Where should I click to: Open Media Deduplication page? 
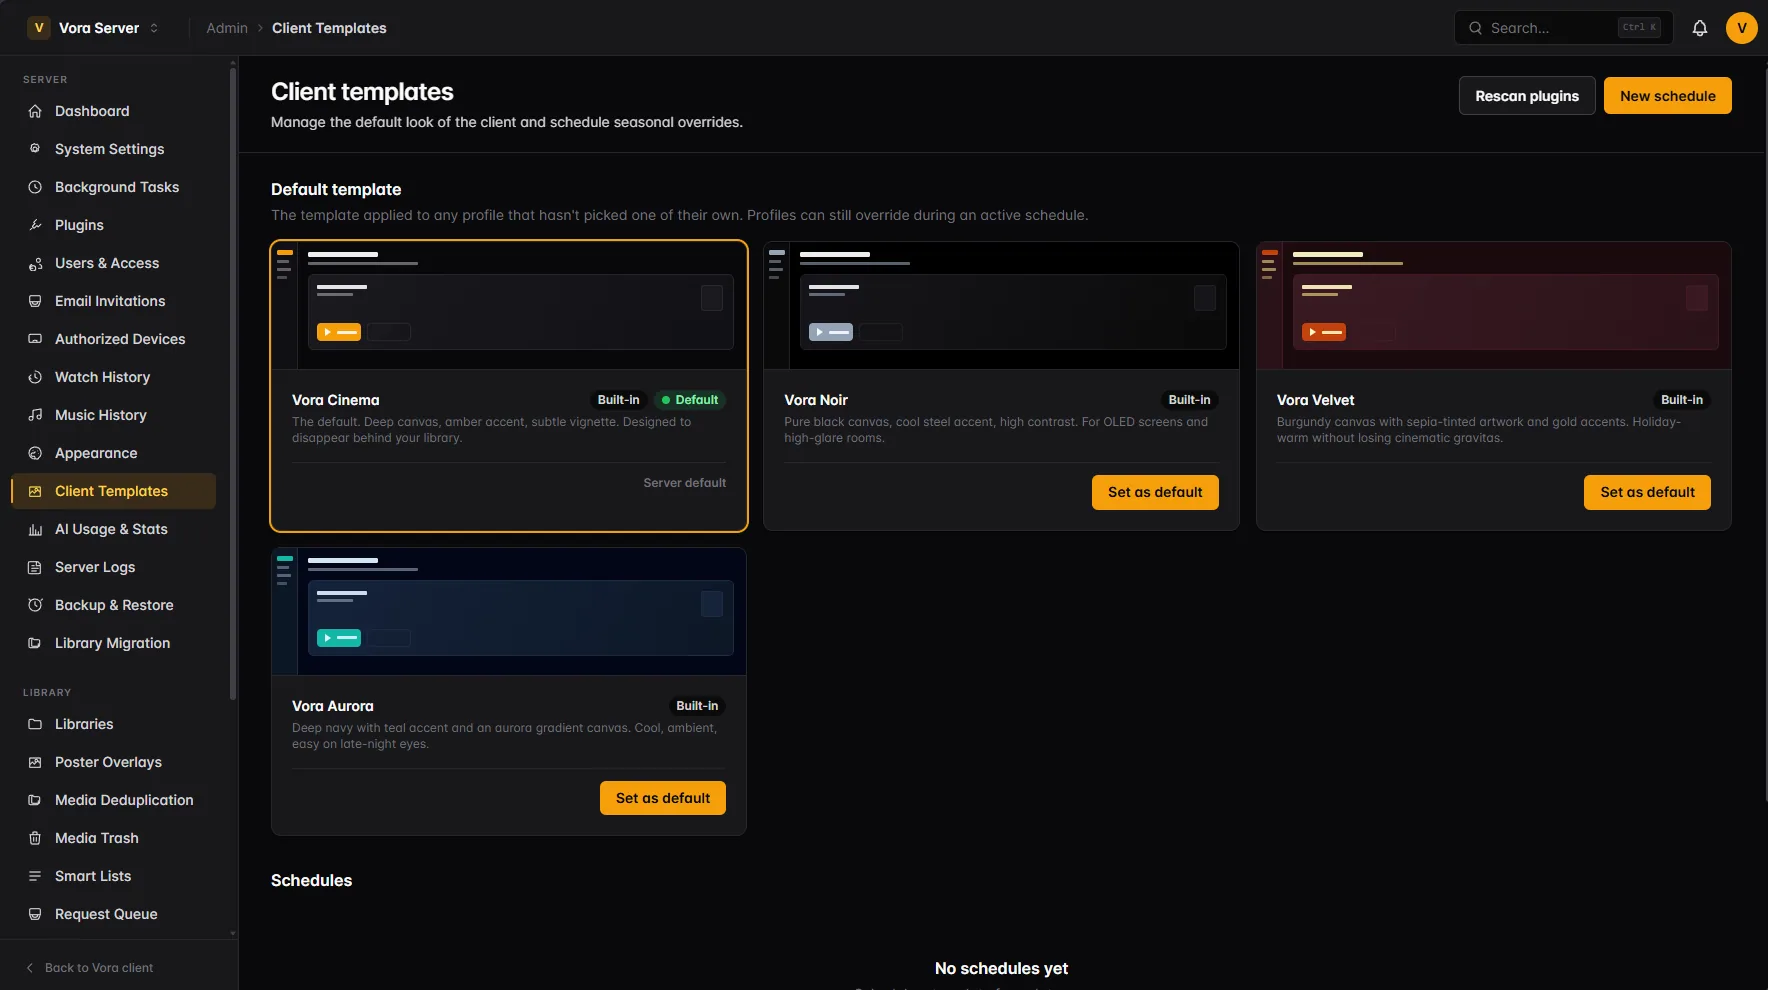coord(114,800)
